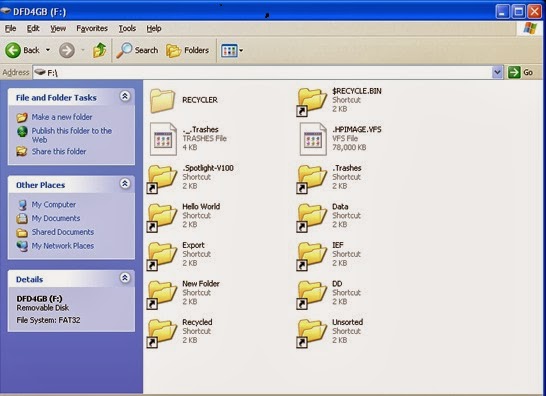Open the Views dropdown arrow
This screenshot has width=546, height=396.
click(x=241, y=51)
